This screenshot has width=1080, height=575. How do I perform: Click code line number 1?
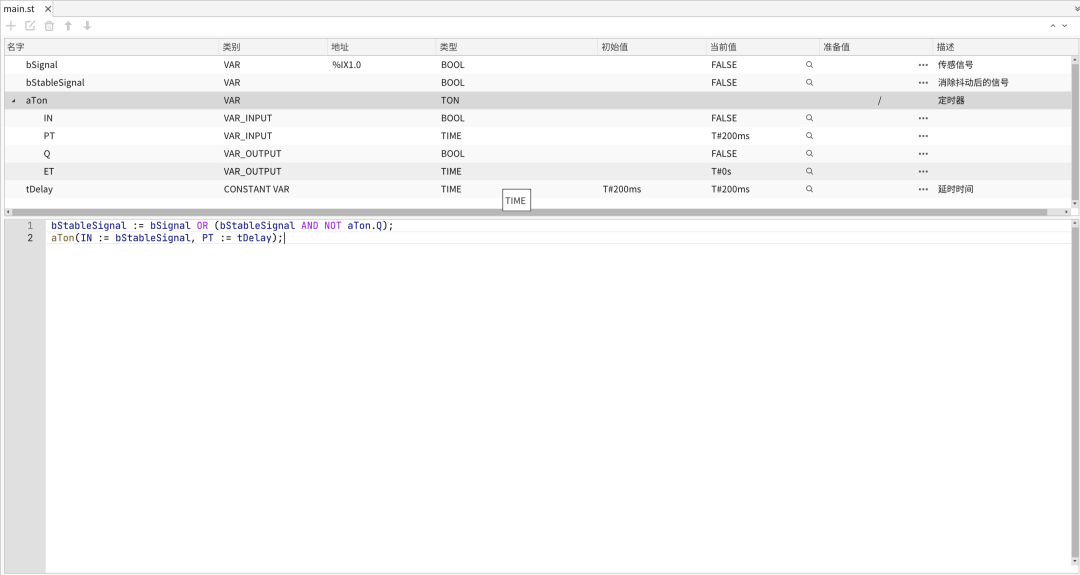click(x=30, y=226)
